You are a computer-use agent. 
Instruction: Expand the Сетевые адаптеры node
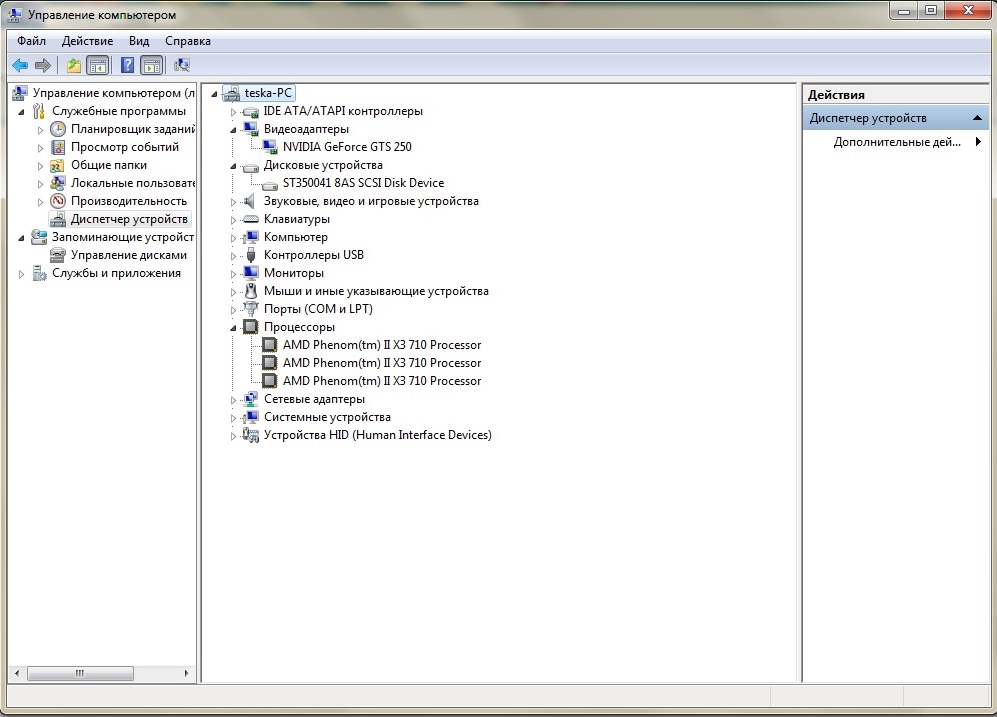[233, 400]
